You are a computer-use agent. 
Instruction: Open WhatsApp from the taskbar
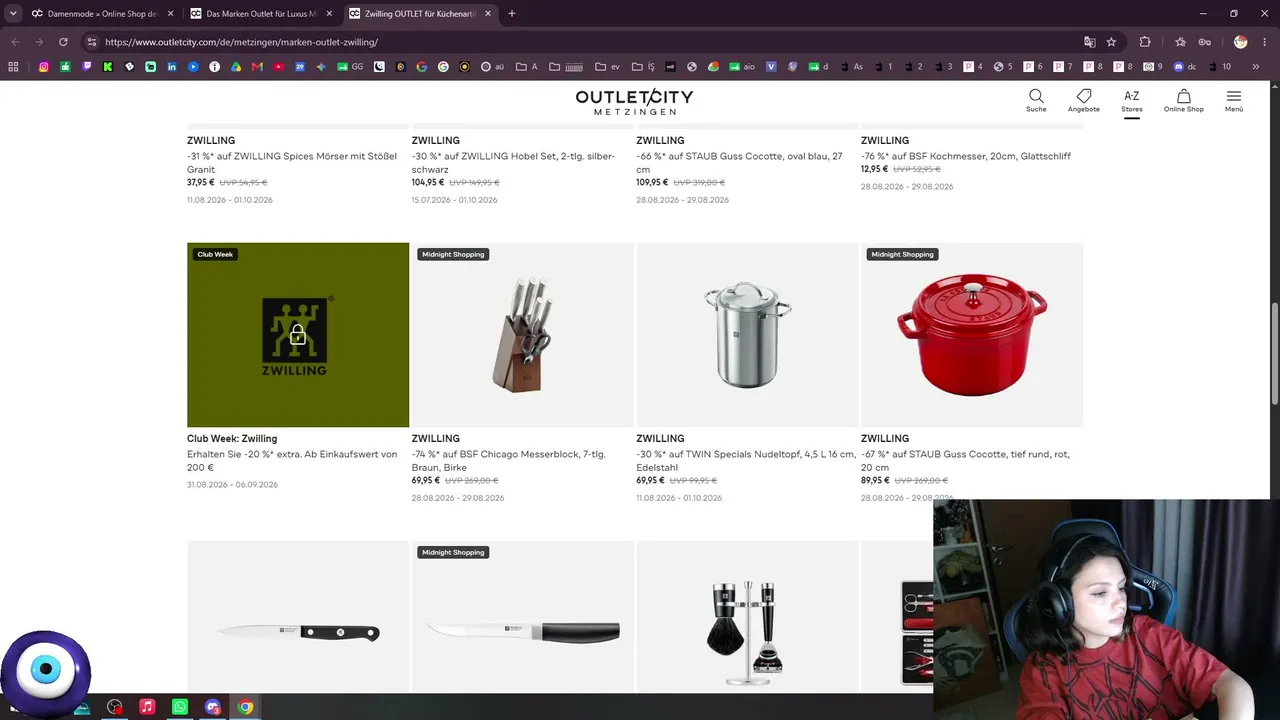coord(180,707)
